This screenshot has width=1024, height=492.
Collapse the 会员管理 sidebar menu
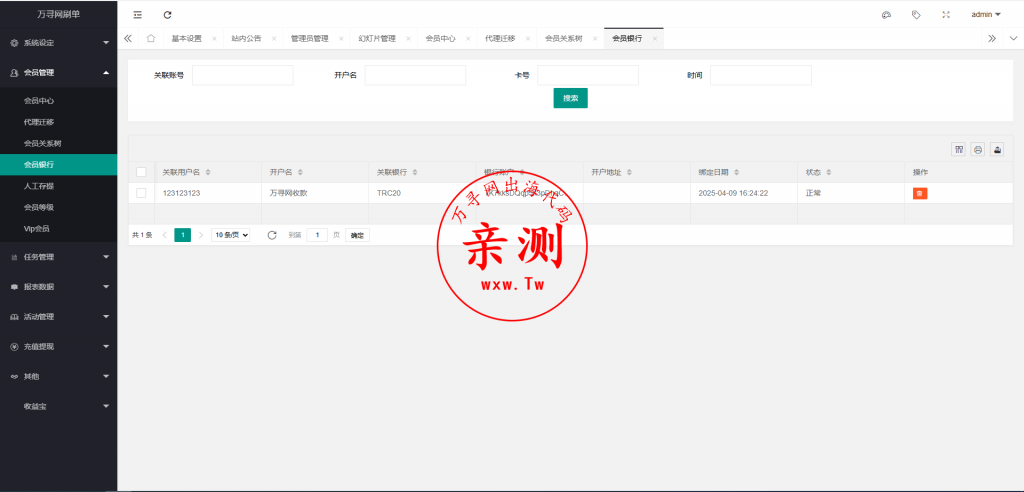(59, 73)
